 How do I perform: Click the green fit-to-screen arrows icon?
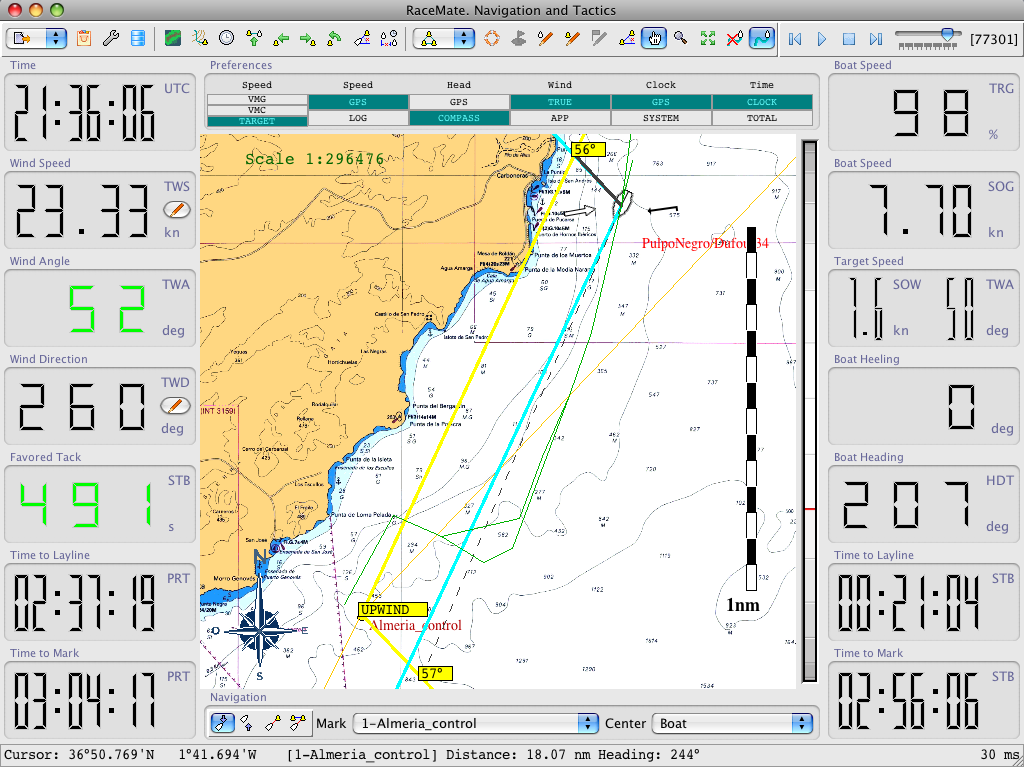(707, 39)
